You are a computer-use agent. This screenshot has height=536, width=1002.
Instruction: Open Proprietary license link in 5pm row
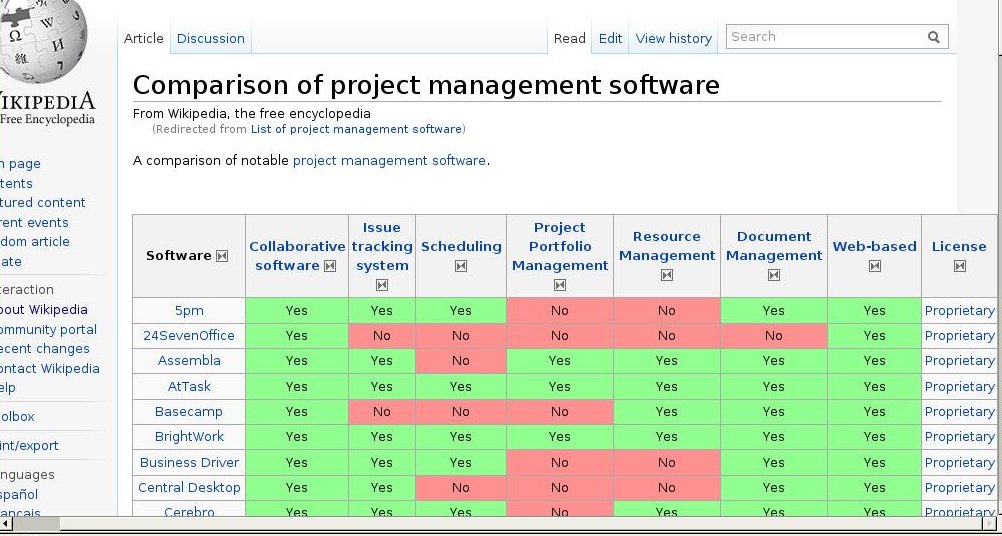pyautogui.click(x=959, y=310)
